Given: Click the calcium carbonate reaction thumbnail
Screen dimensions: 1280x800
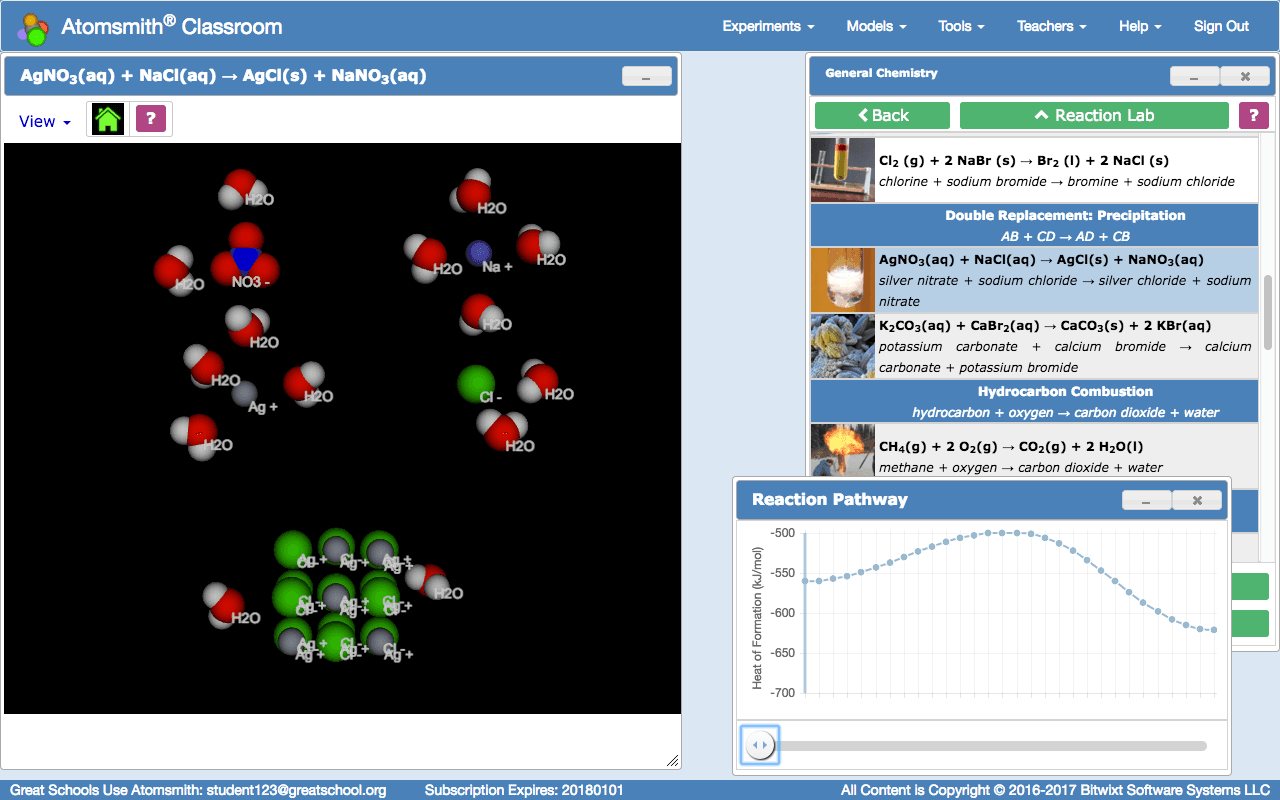Looking at the screenshot, I should [843, 346].
